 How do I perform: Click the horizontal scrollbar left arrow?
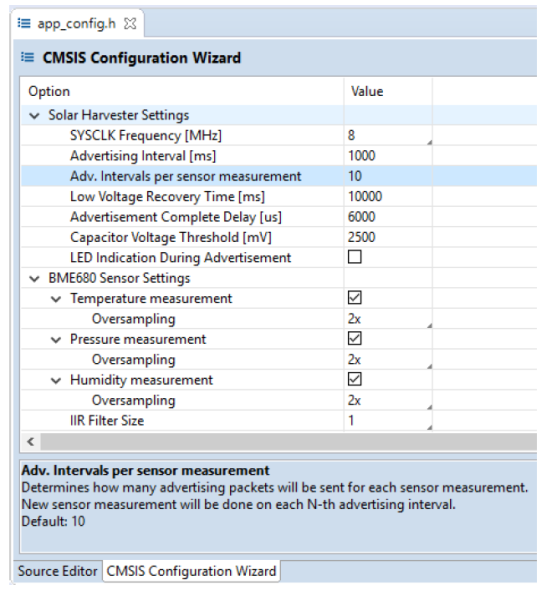31,442
